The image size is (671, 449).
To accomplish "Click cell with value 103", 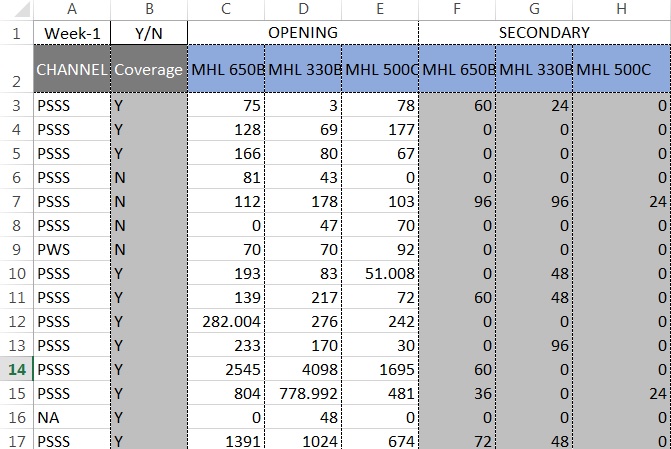I will coord(380,201).
